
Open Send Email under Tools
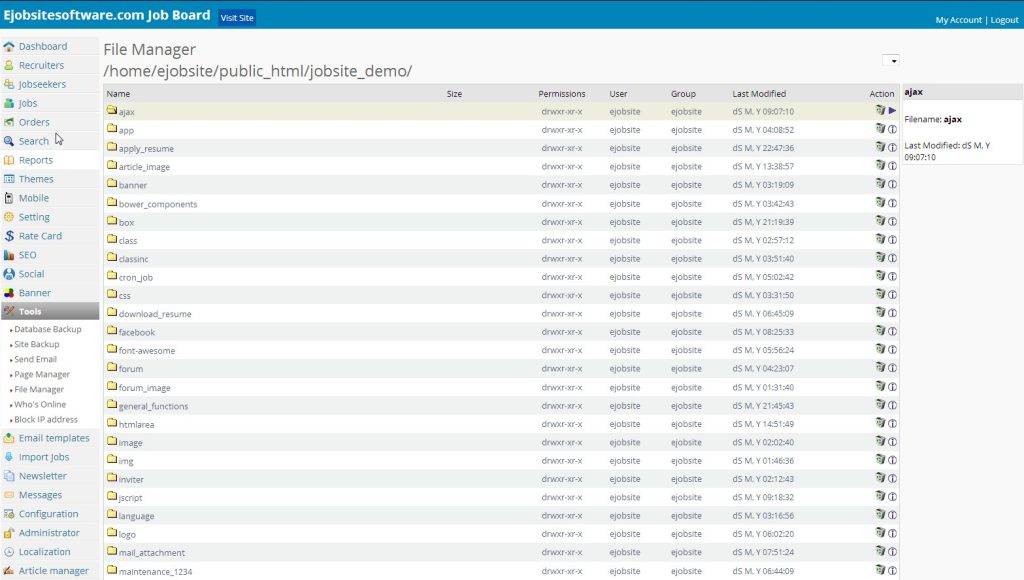[35, 359]
